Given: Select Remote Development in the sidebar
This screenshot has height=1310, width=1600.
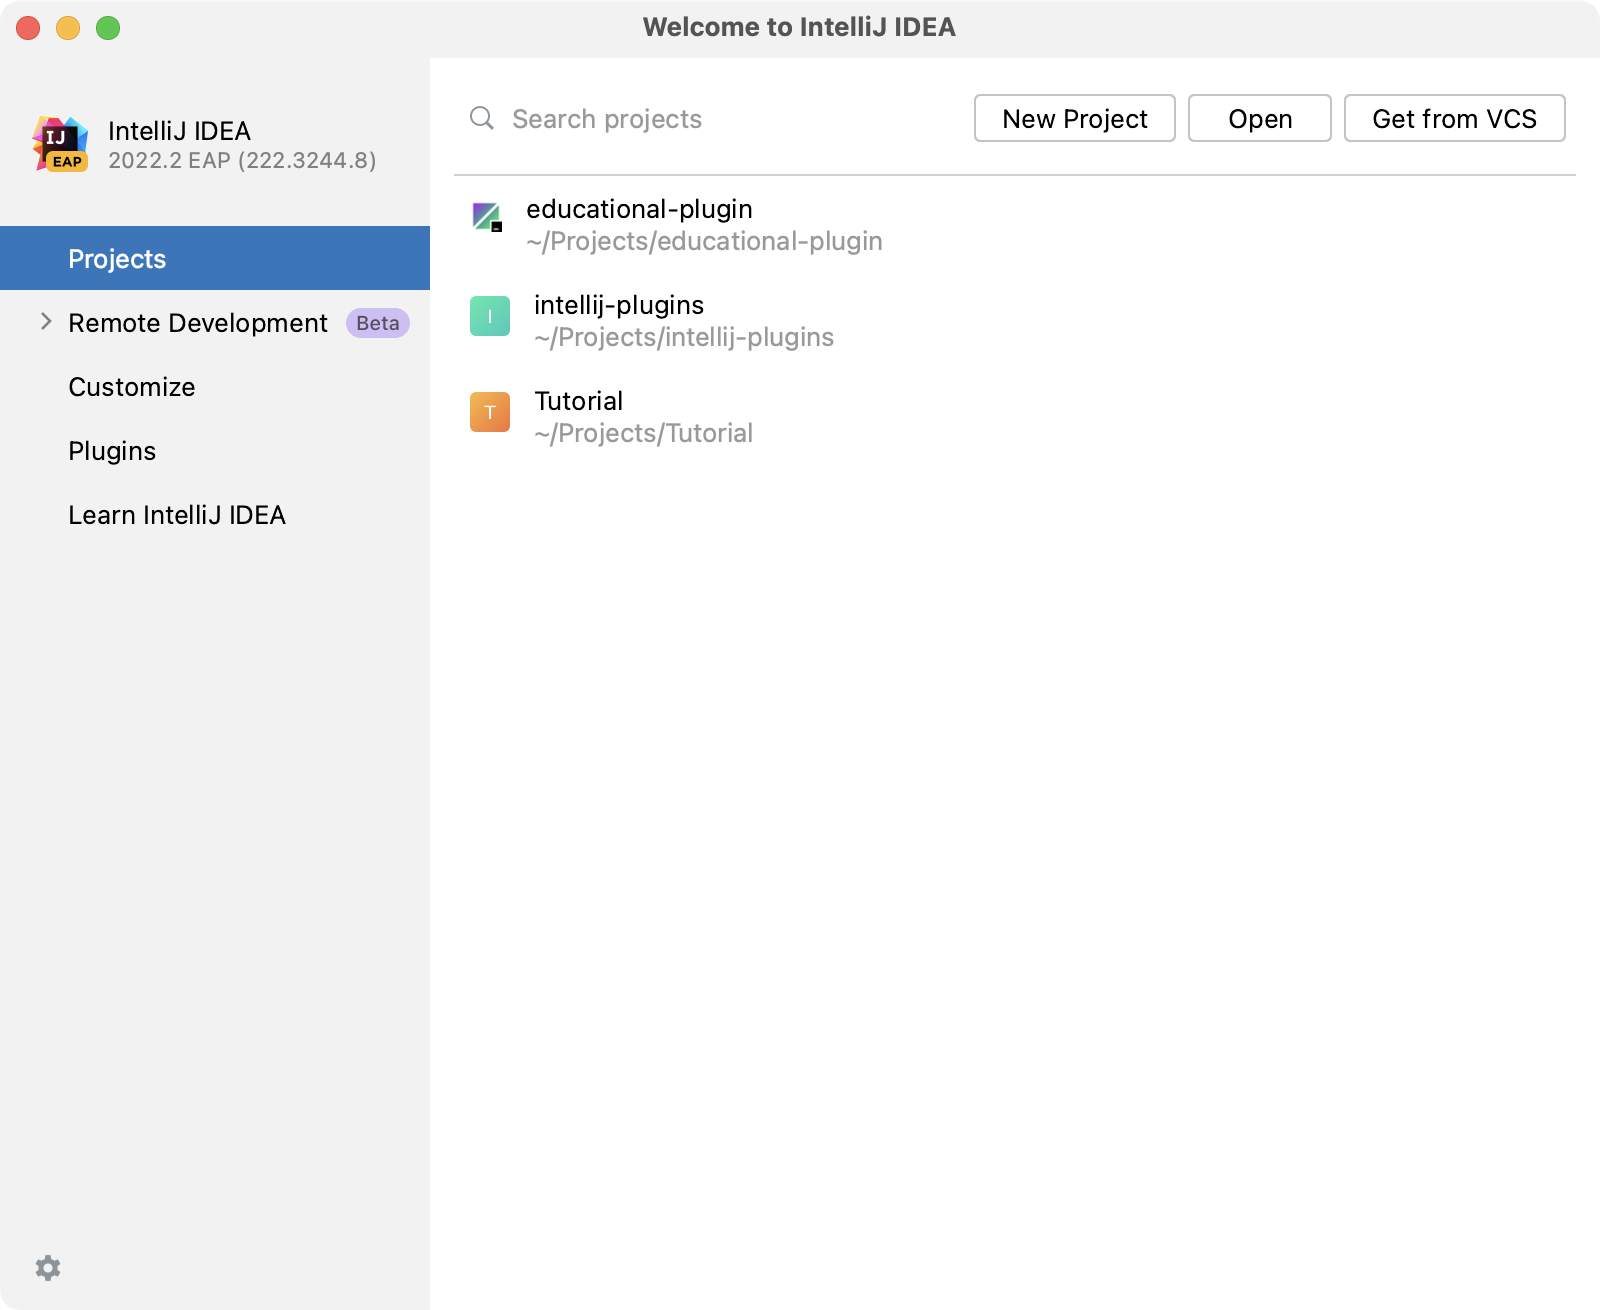Looking at the screenshot, I should pyautogui.click(x=197, y=322).
